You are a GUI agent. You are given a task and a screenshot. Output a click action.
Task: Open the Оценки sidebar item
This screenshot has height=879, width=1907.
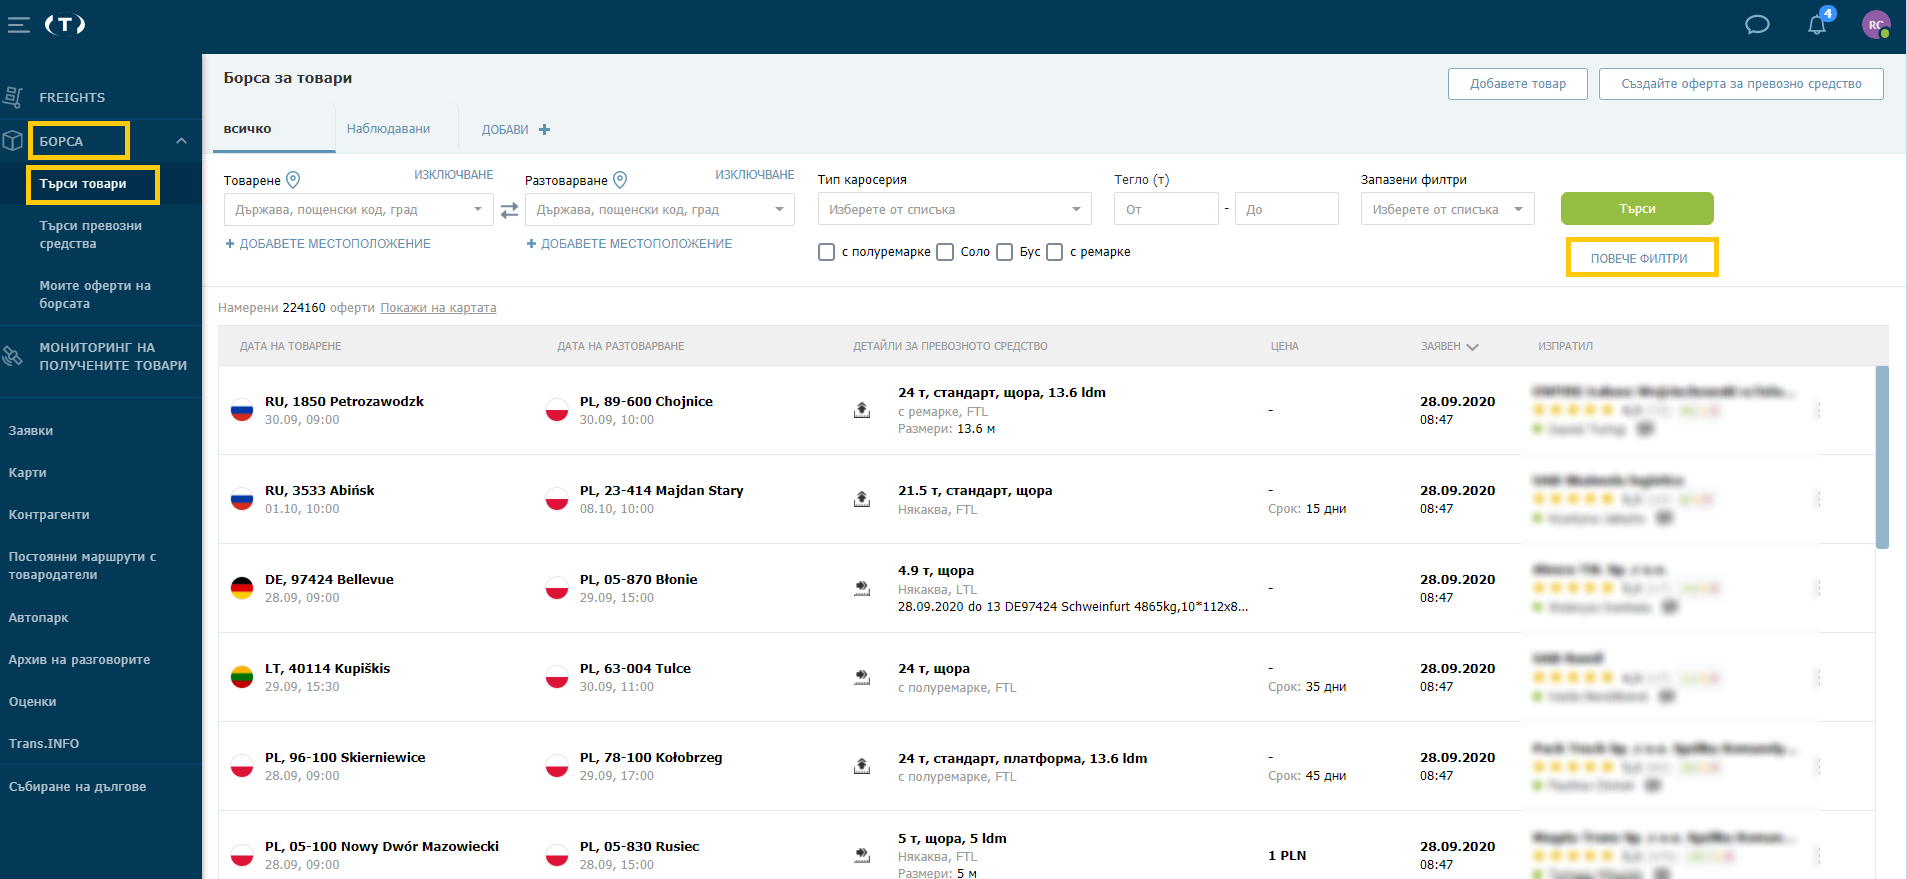pos(32,702)
